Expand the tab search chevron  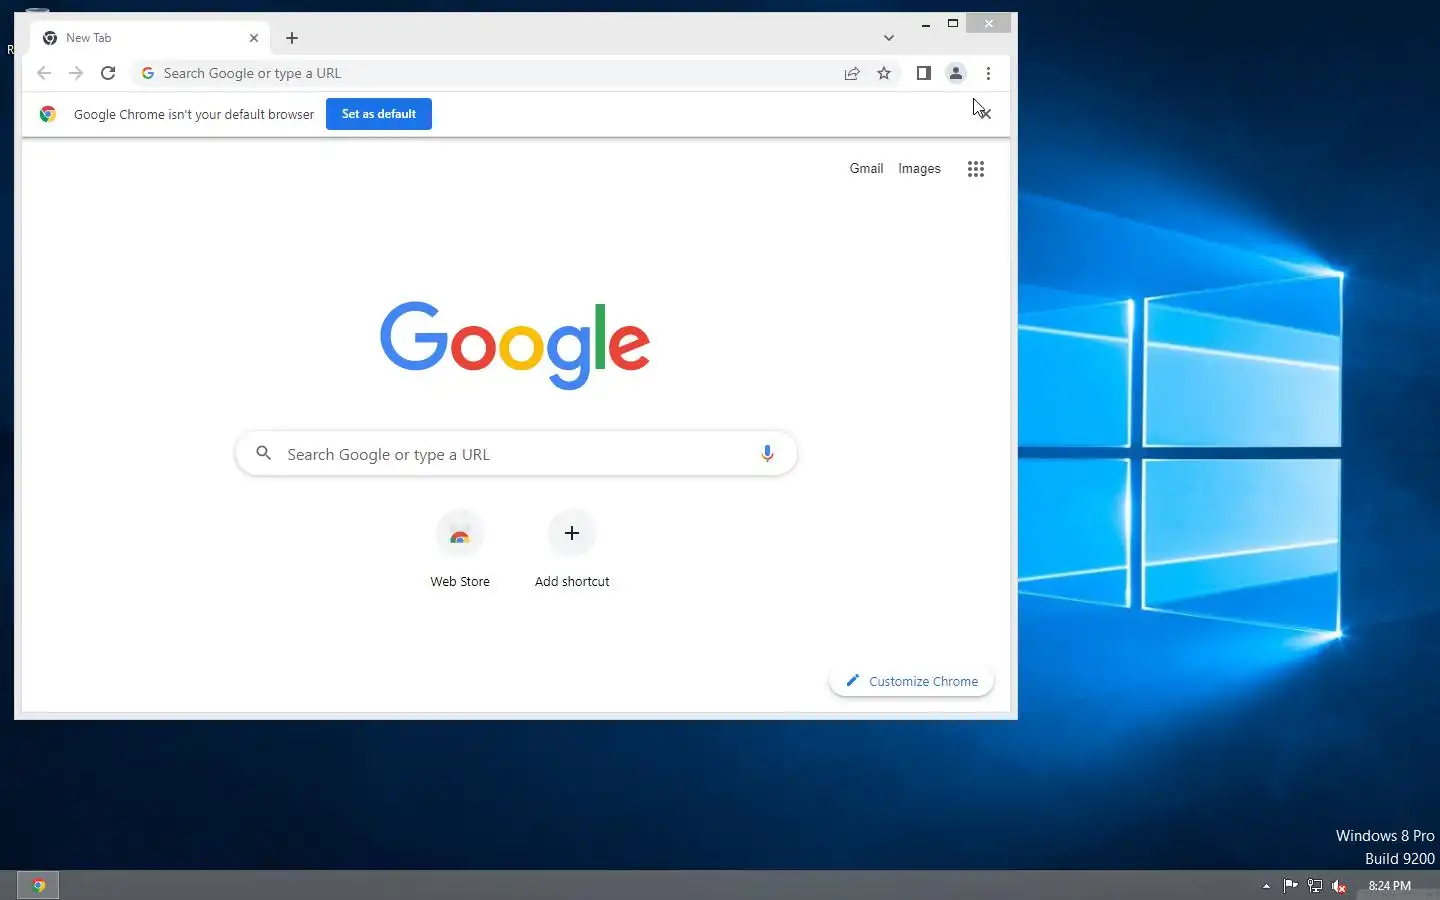(x=888, y=38)
